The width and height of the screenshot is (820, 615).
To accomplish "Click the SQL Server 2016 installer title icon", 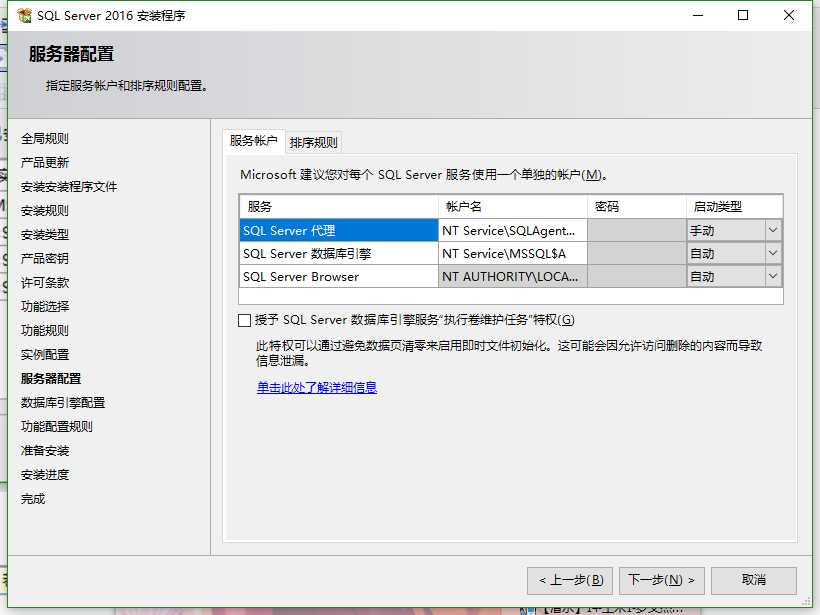I will 24,16.
